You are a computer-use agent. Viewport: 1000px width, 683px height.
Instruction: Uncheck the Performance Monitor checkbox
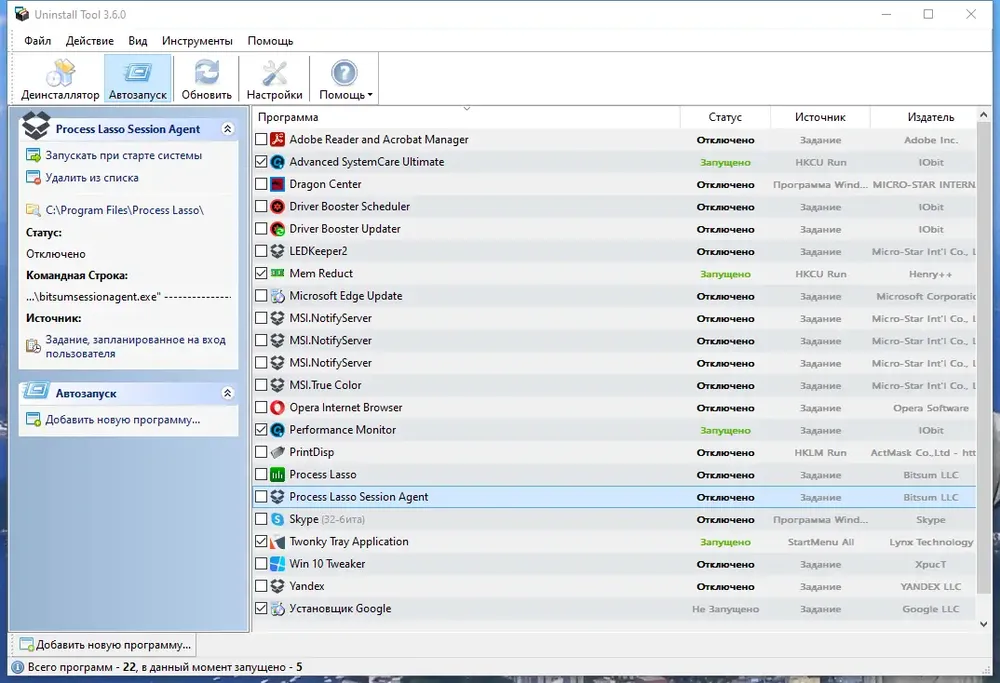pos(261,429)
